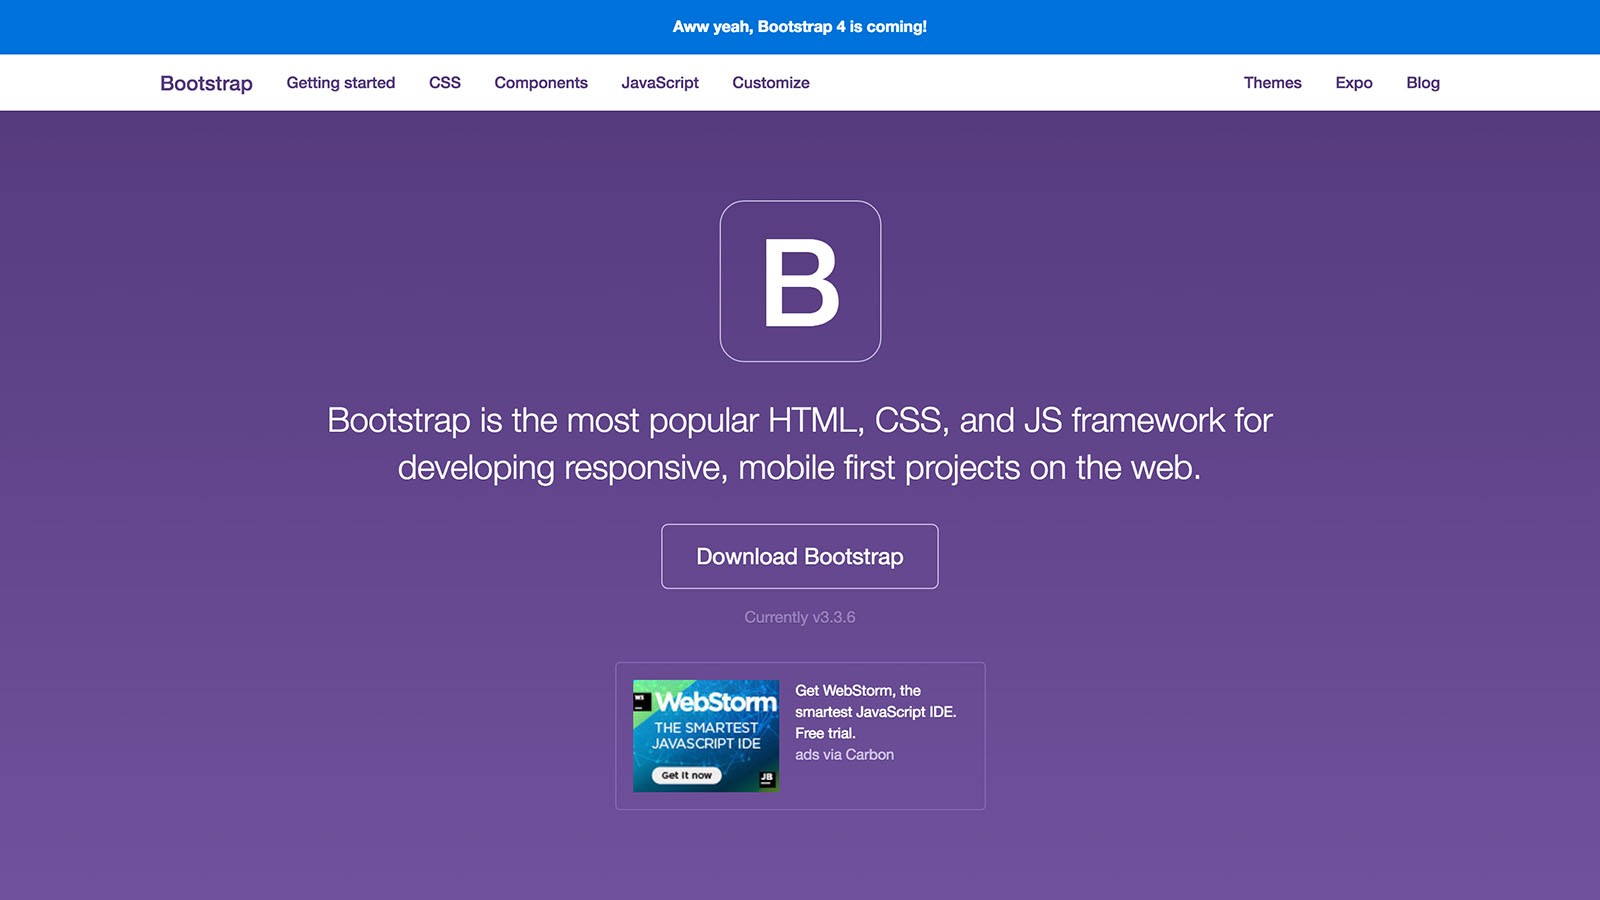Click the large Bootstrap B logo
The image size is (1600, 900).
pyautogui.click(x=800, y=281)
